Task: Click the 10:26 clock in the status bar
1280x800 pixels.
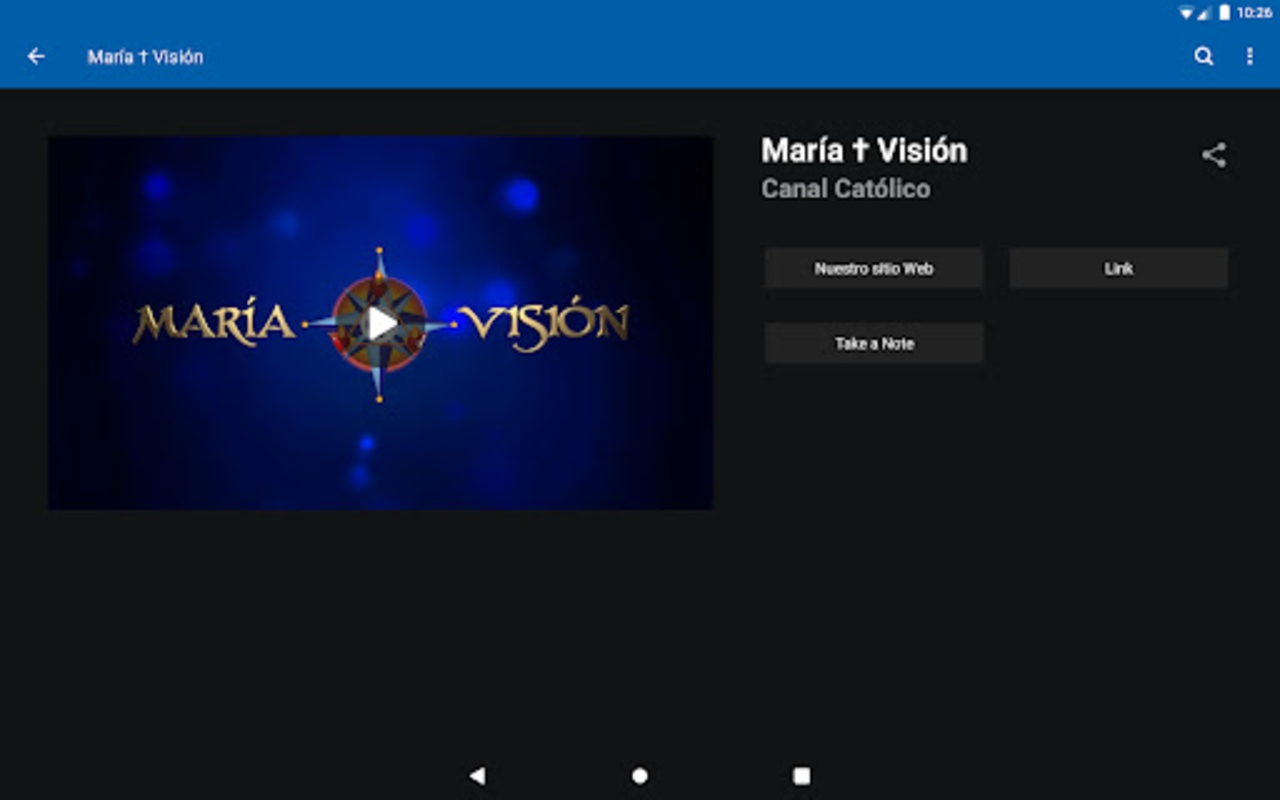Action: 1254,13
